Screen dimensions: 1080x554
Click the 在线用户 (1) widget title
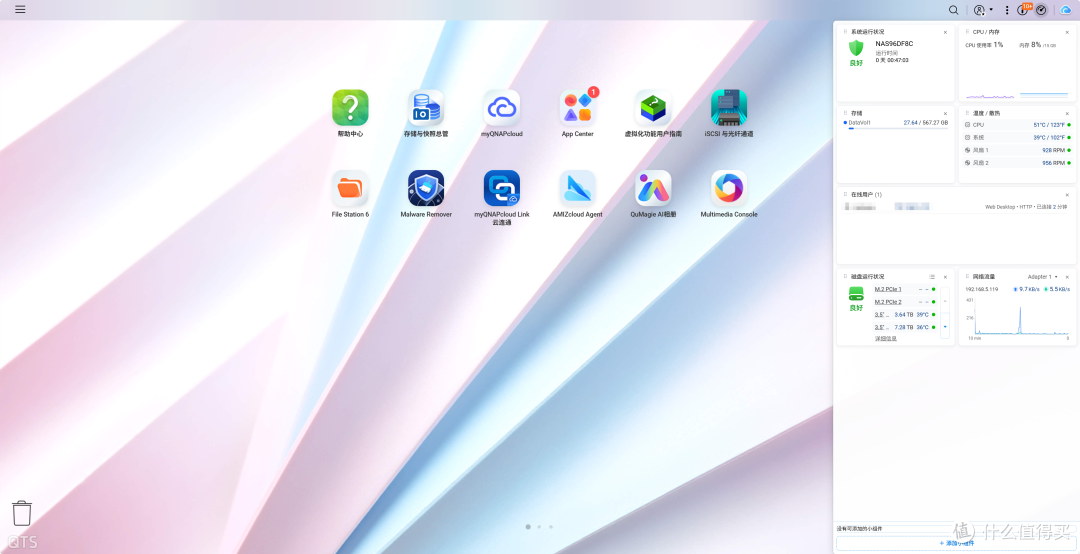coord(867,195)
